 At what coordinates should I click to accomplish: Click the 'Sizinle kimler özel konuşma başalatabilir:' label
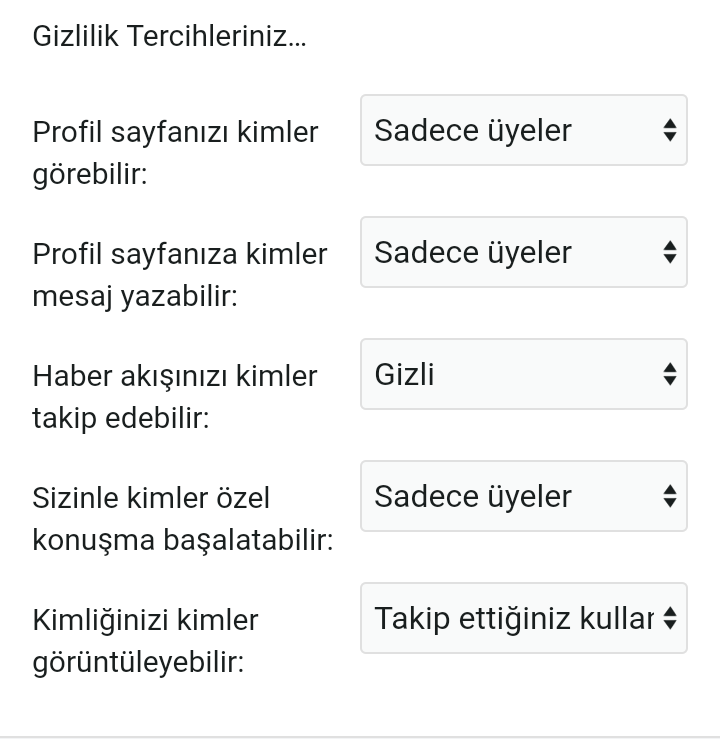(182, 518)
